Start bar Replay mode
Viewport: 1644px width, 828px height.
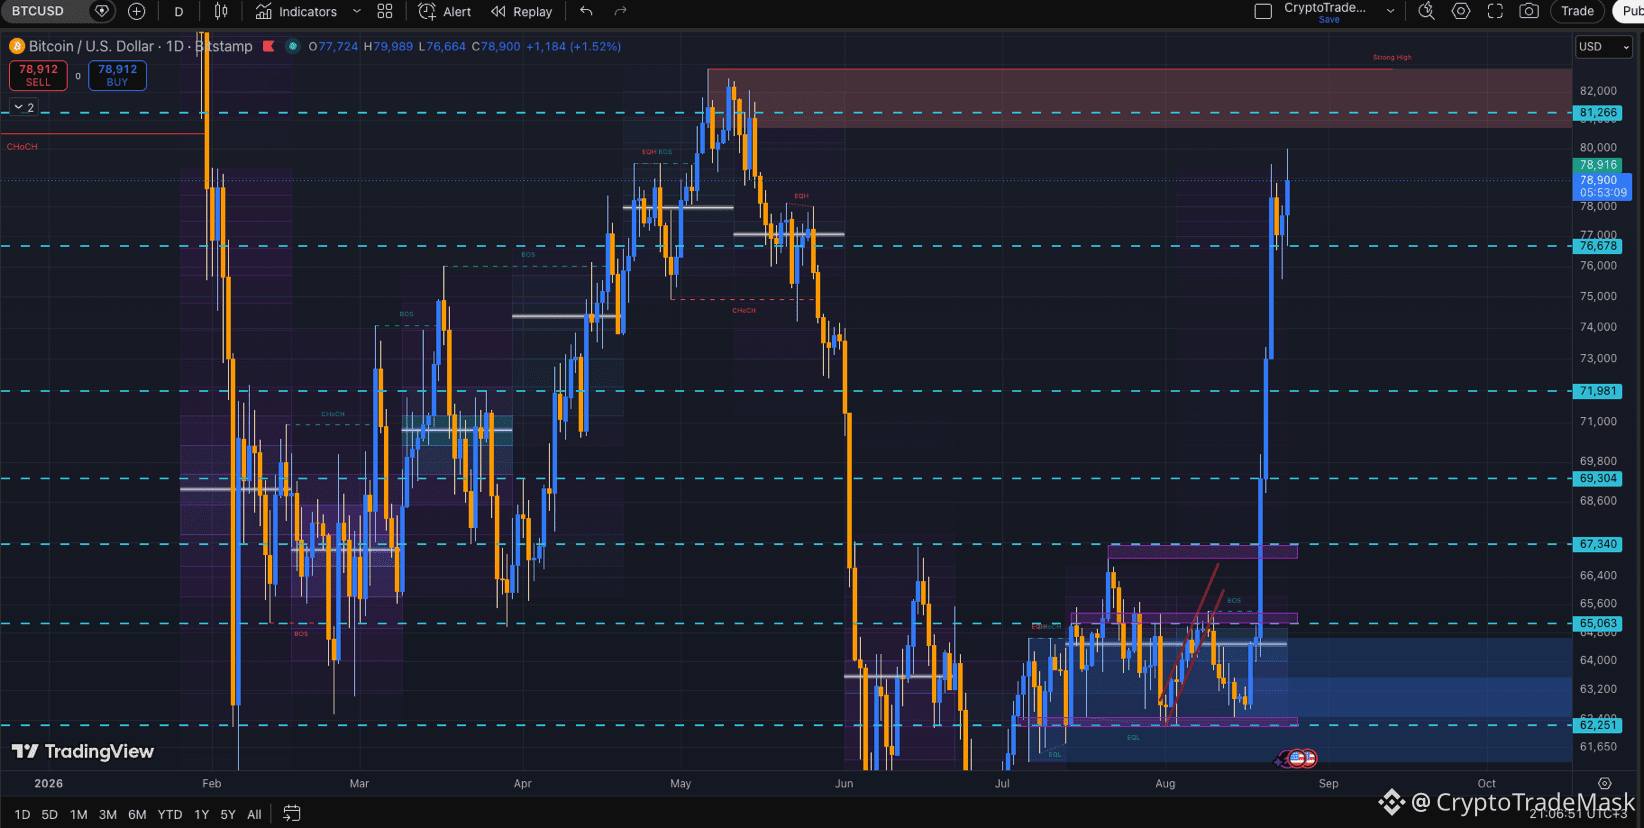click(x=522, y=12)
